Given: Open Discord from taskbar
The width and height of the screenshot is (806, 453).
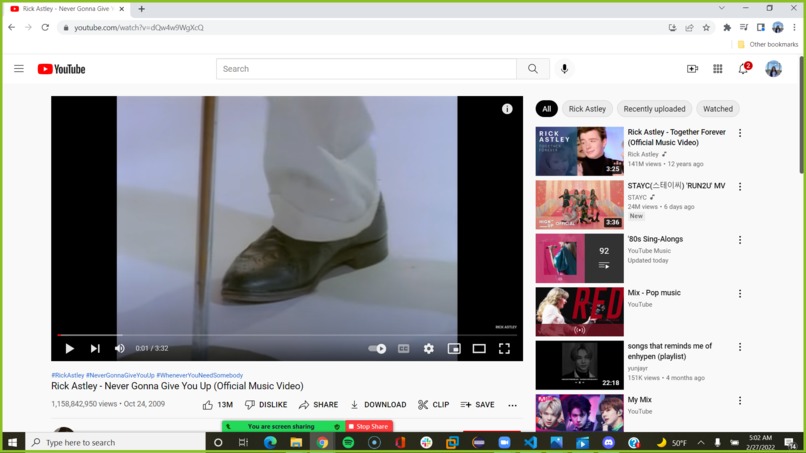Looking at the screenshot, I should (x=608, y=442).
